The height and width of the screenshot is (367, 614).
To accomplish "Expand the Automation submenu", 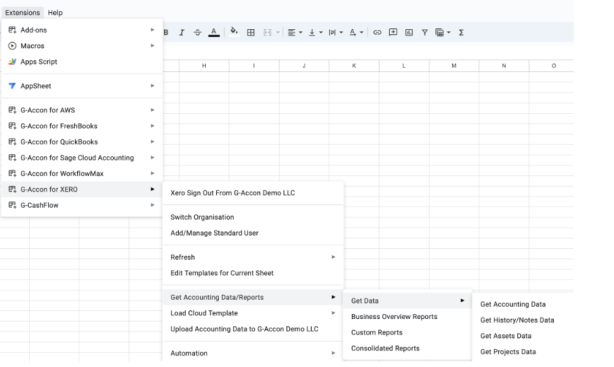I will [253, 353].
